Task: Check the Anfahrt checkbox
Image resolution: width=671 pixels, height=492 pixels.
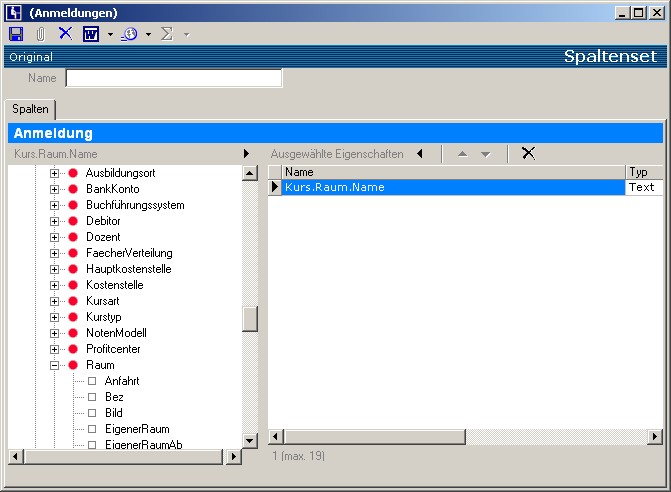Action: [92, 381]
